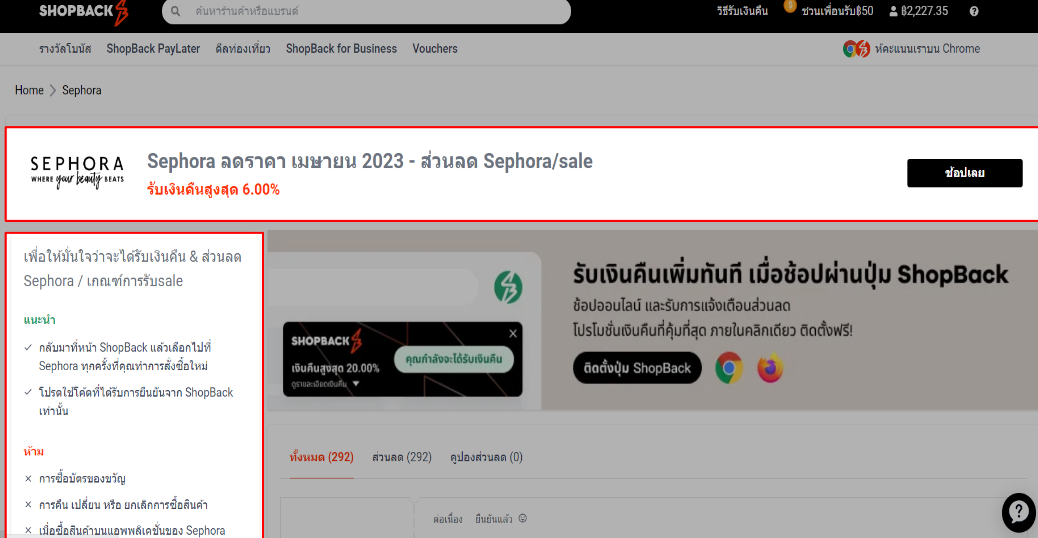Click the ติดตั้งปุ่ม ShopBack button

[x=637, y=368]
